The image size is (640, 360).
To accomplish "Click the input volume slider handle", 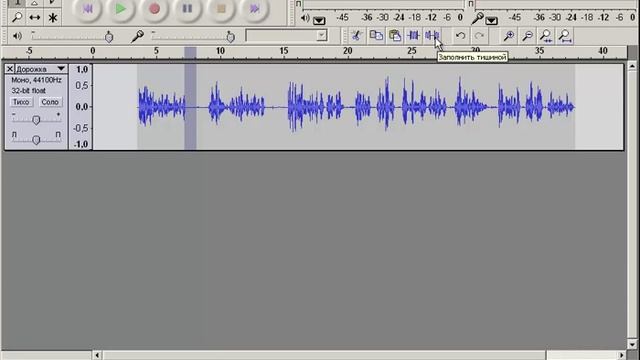I will 231,38.
